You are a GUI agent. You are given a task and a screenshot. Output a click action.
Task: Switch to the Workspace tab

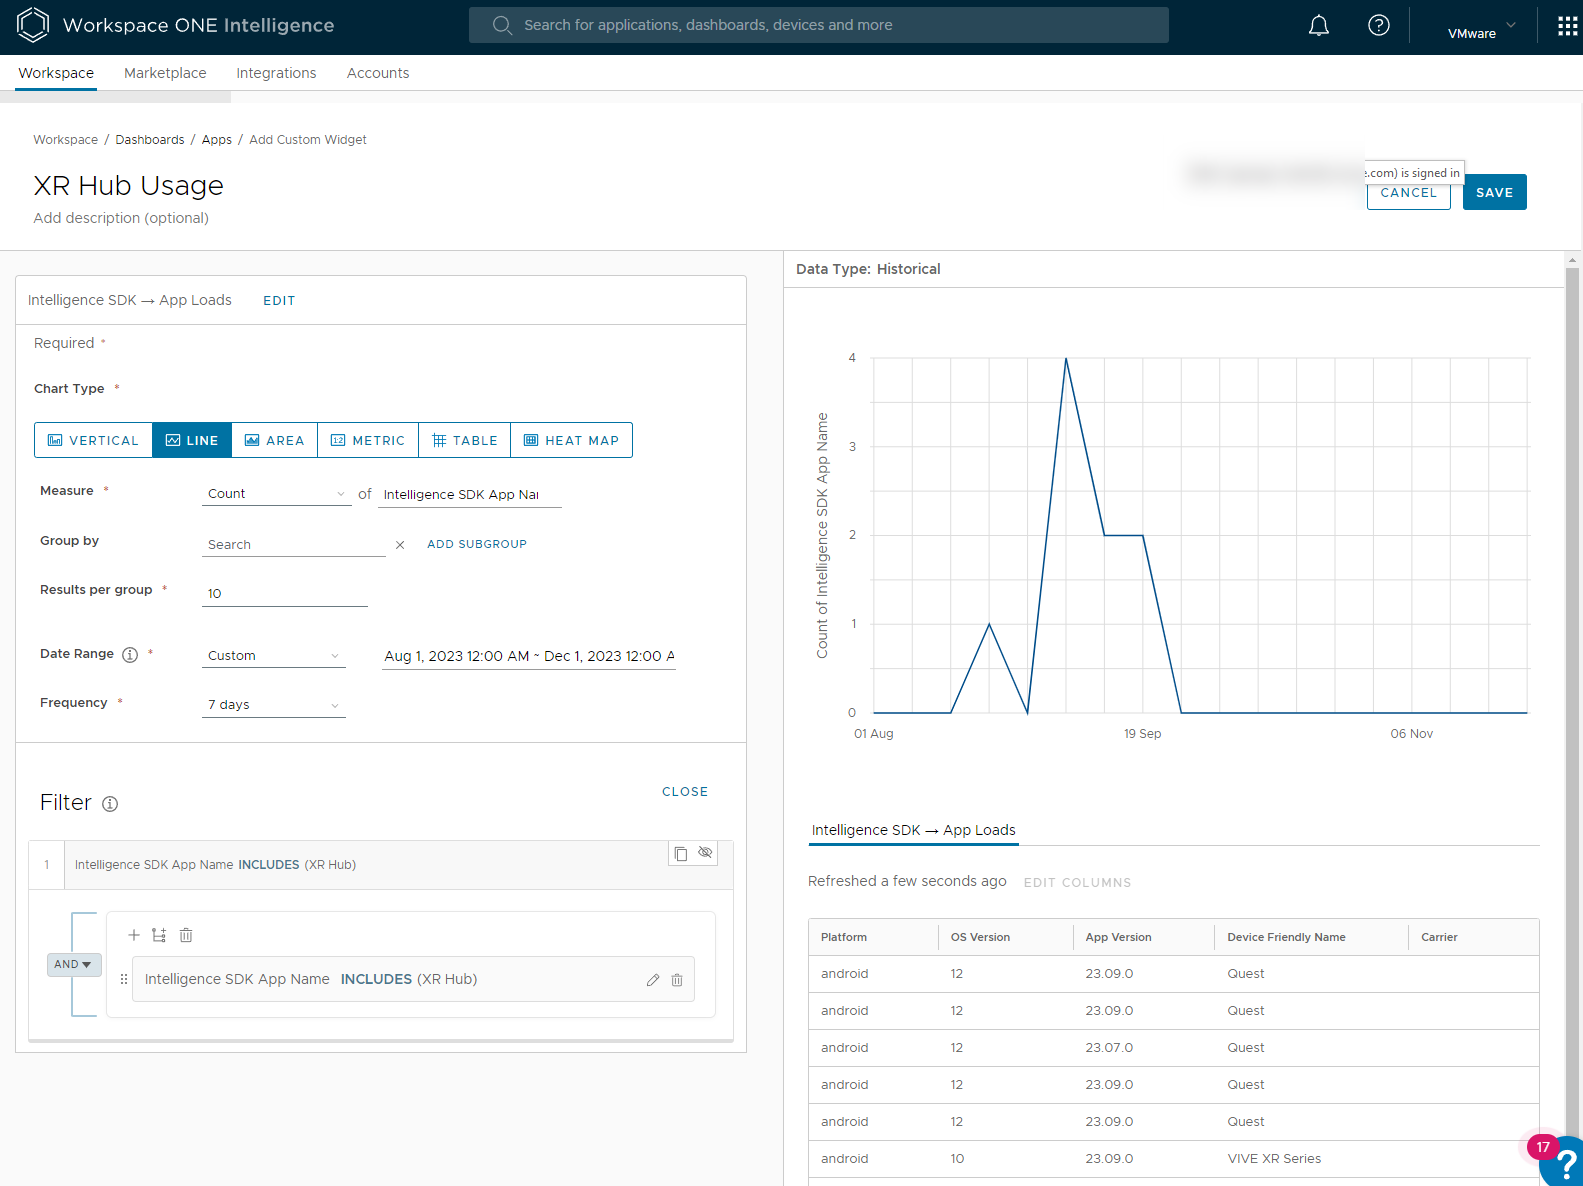(56, 73)
